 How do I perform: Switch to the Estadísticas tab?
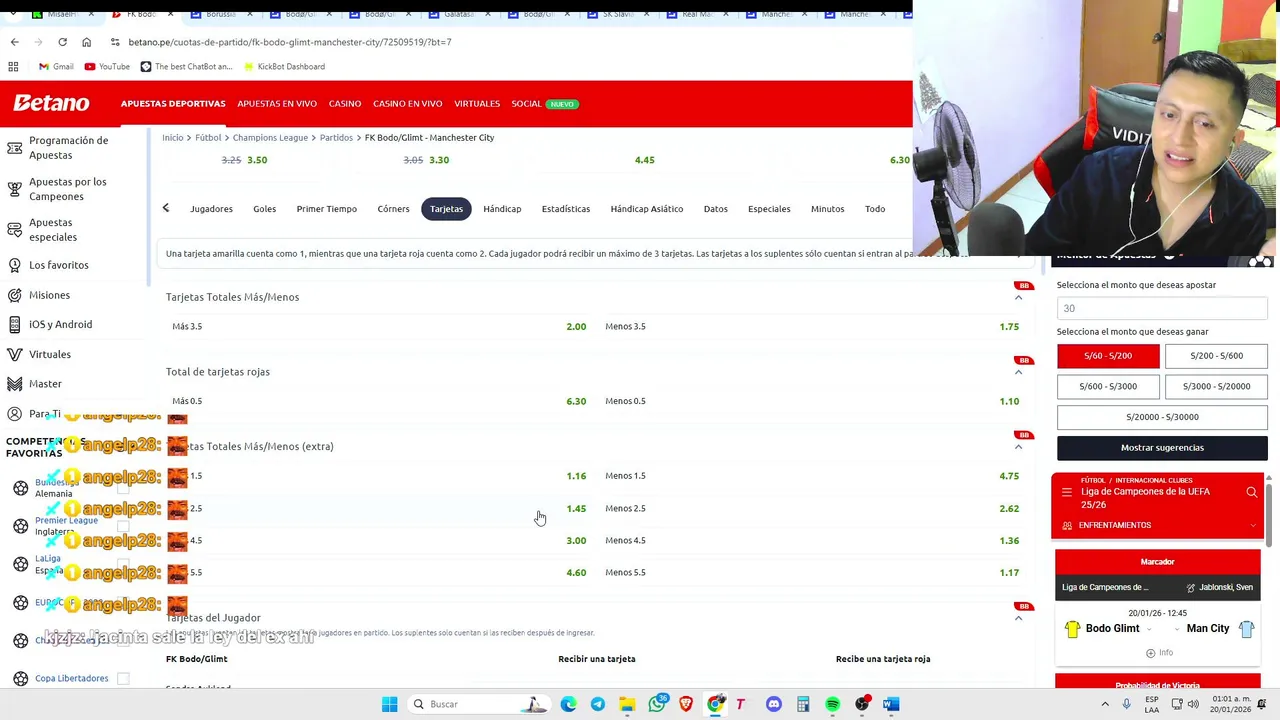pos(565,209)
